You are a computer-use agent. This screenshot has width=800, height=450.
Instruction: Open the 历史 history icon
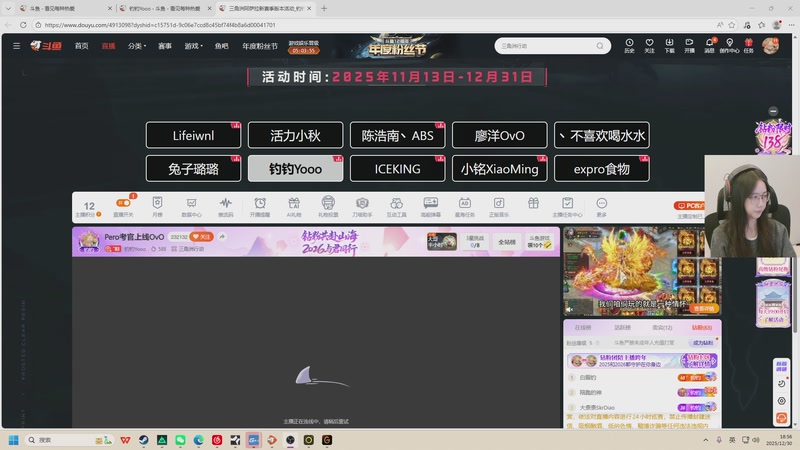click(629, 45)
